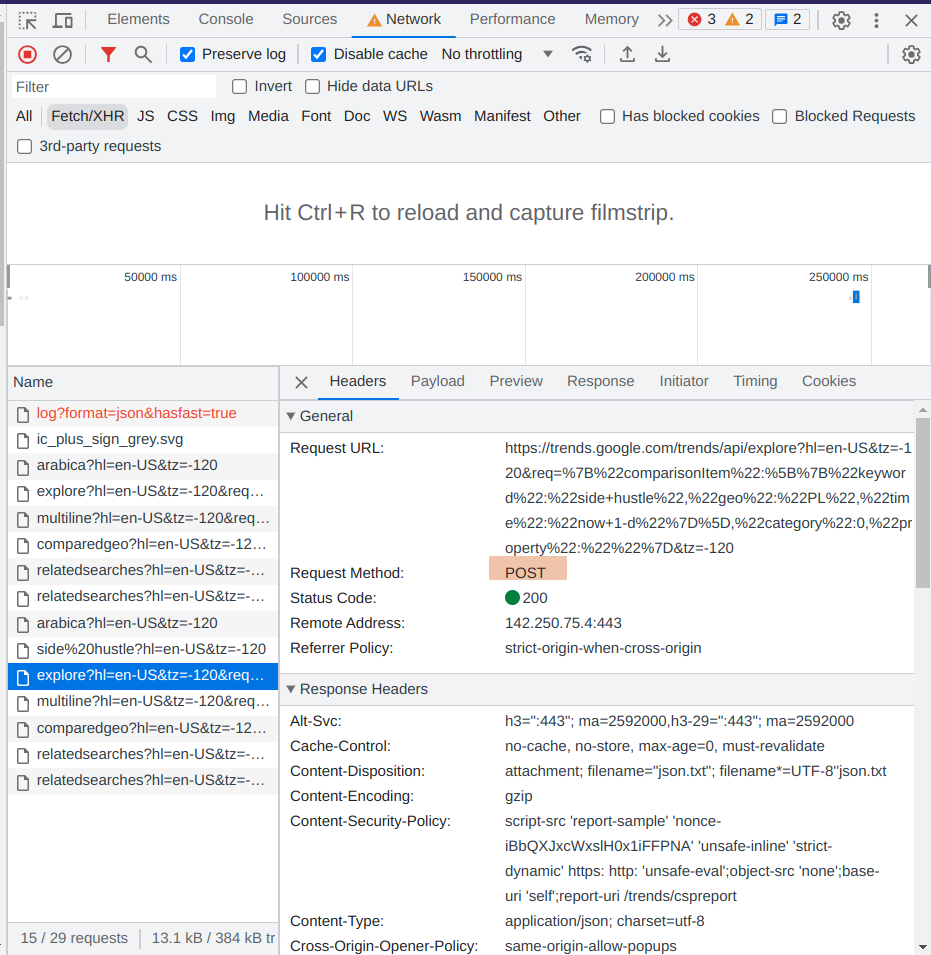The width and height of the screenshot is (931, 955).
Task: Collapse the General section
Action: (291, 416)
